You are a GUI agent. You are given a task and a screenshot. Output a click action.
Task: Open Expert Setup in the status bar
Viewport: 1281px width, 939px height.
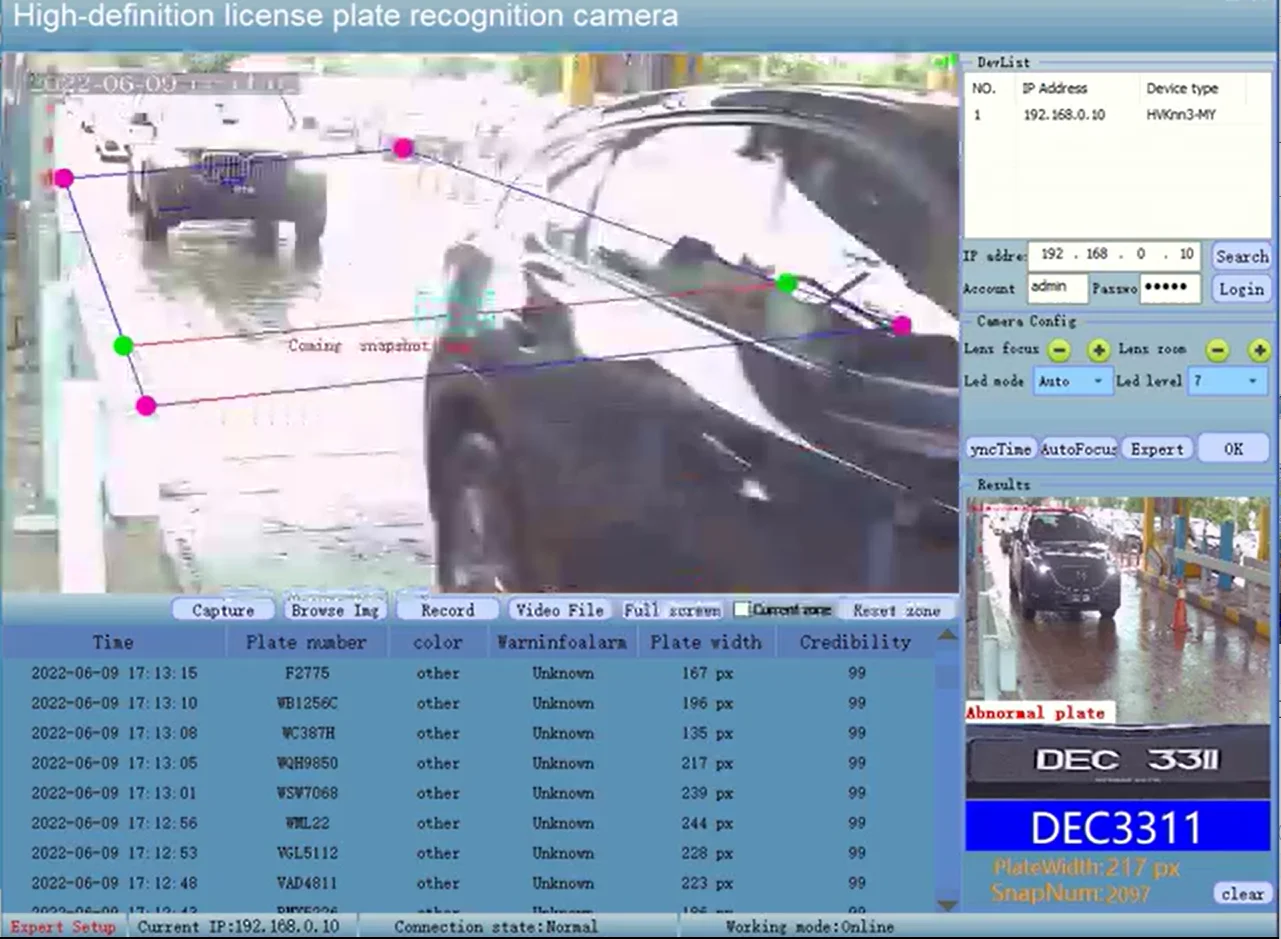tap(62, 927)
